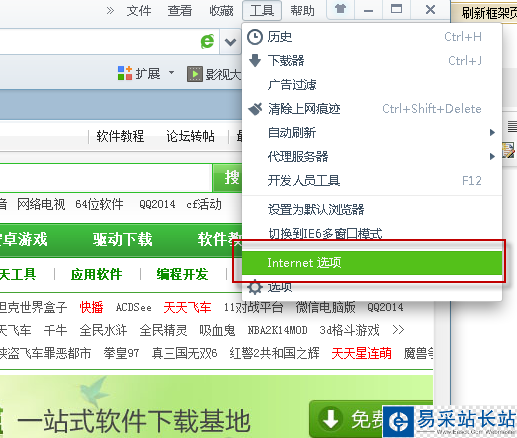The width and height of the screenshot is (517, 438).
Task: Choose 设置为默认浏览器 entry
Action: coord(372,210)
